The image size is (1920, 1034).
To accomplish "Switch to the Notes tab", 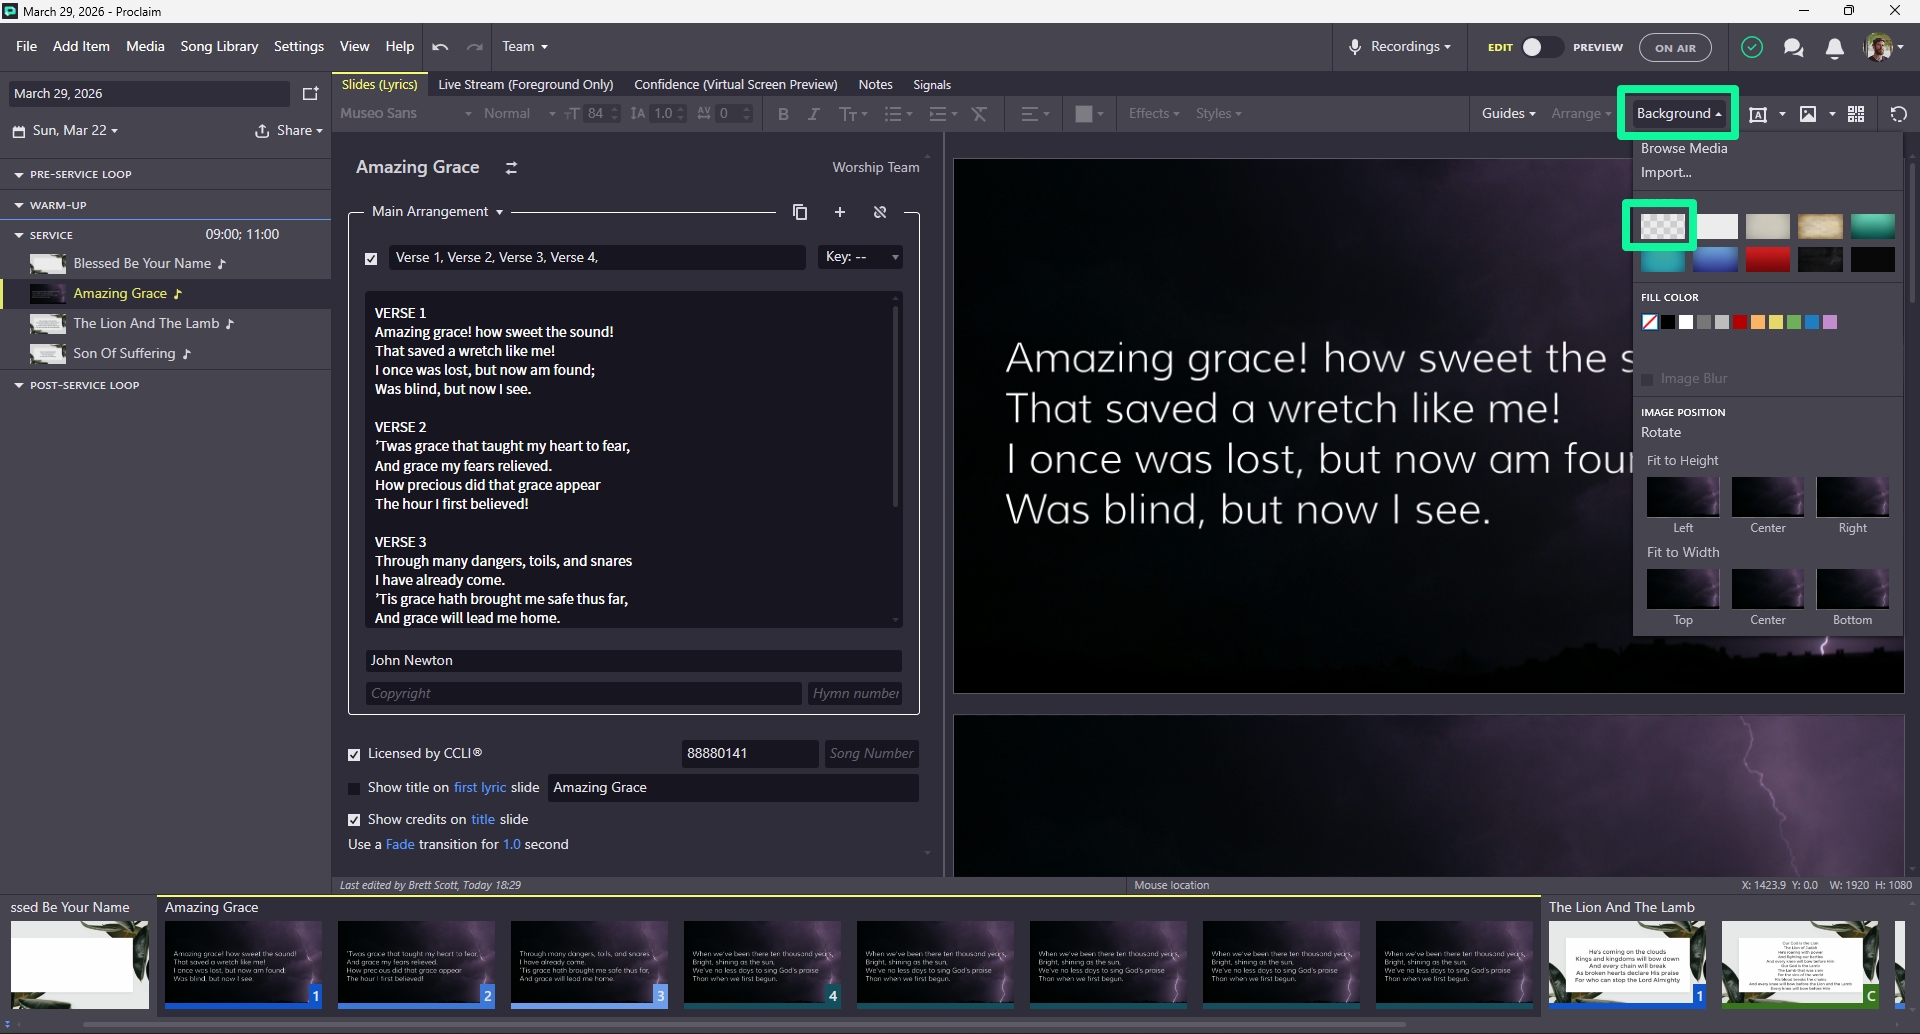I will tap(875, 85).
